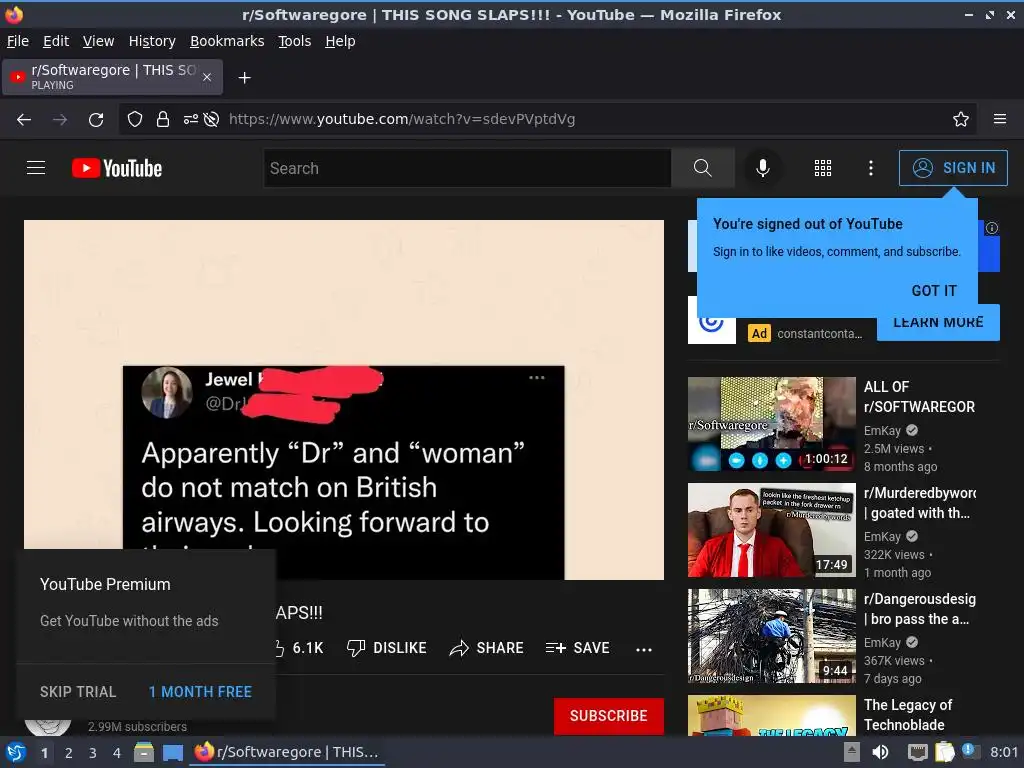Open the r/Dangerousdesign video thumbnail
Screen dimensions: 1024x768
tap(771, 636)
